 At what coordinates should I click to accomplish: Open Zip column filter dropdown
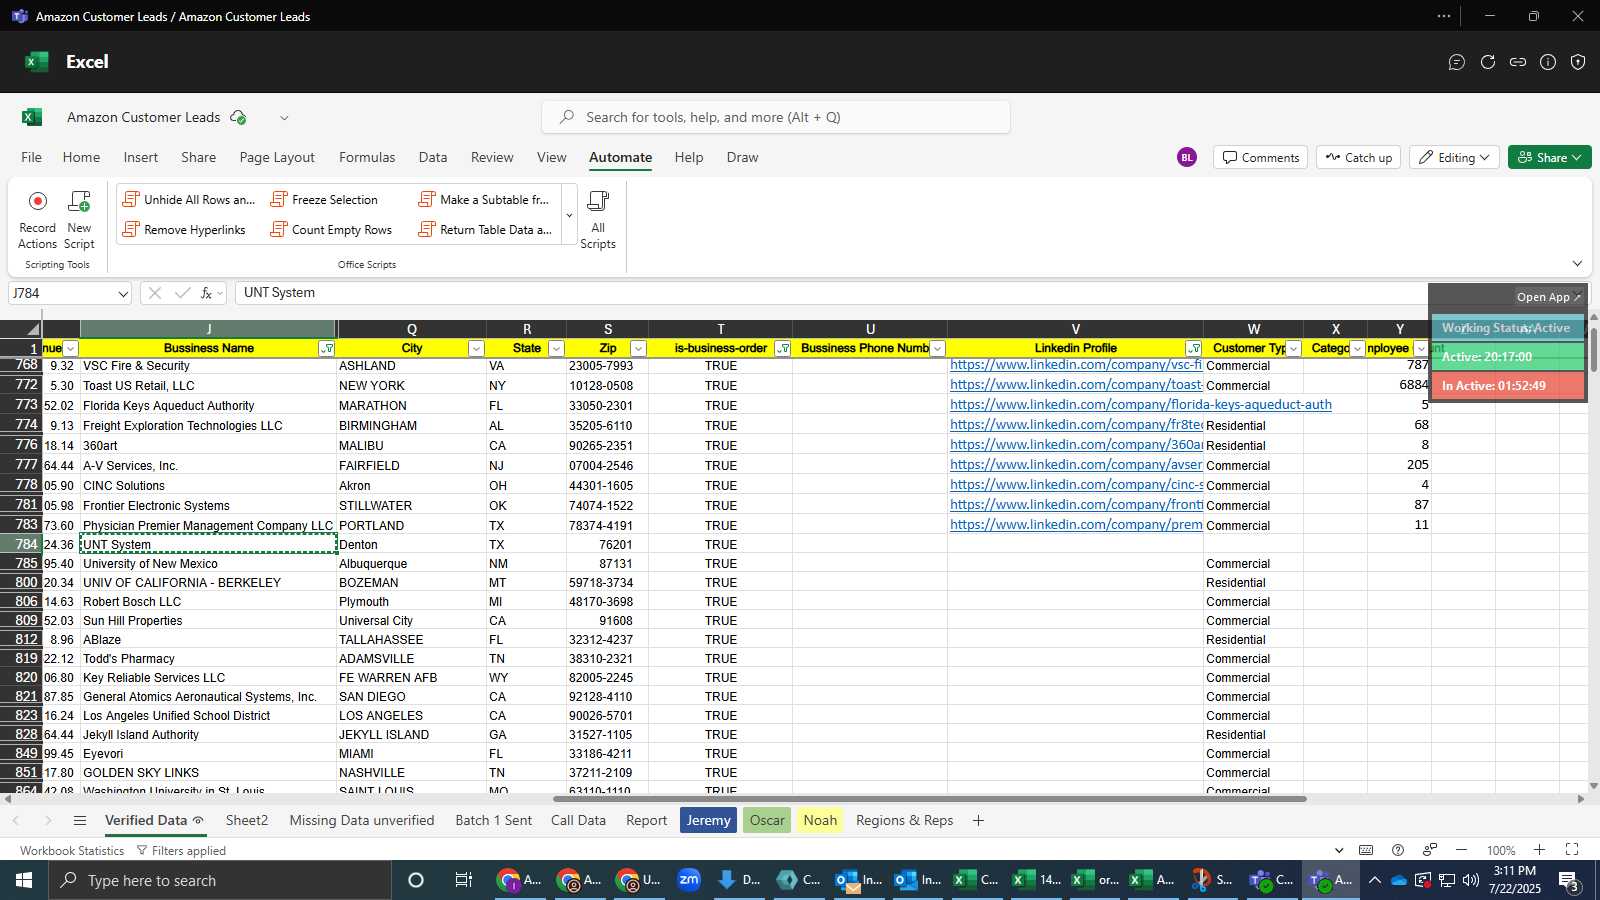(638, 349)
